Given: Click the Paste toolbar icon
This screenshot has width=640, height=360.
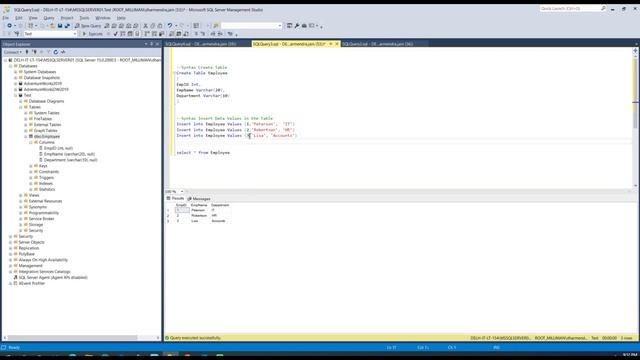Looking at the screenshot, I should coord(160,26).
